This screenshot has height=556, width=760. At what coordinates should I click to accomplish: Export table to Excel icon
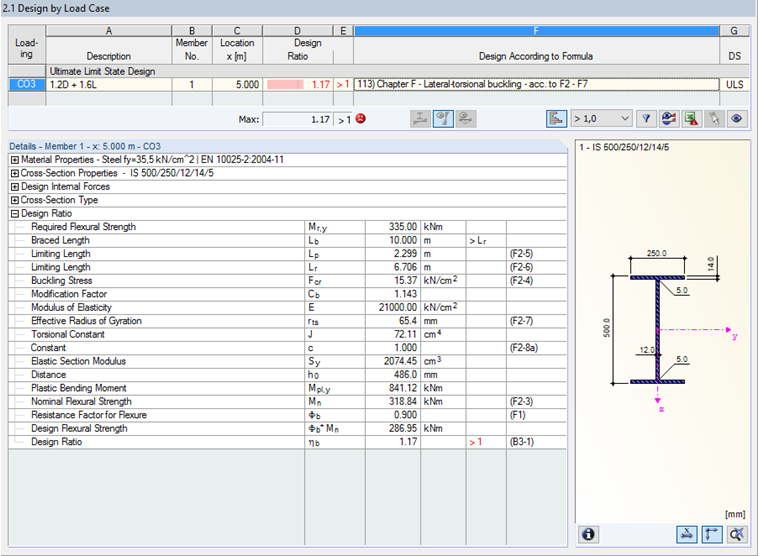click(691, 119)
